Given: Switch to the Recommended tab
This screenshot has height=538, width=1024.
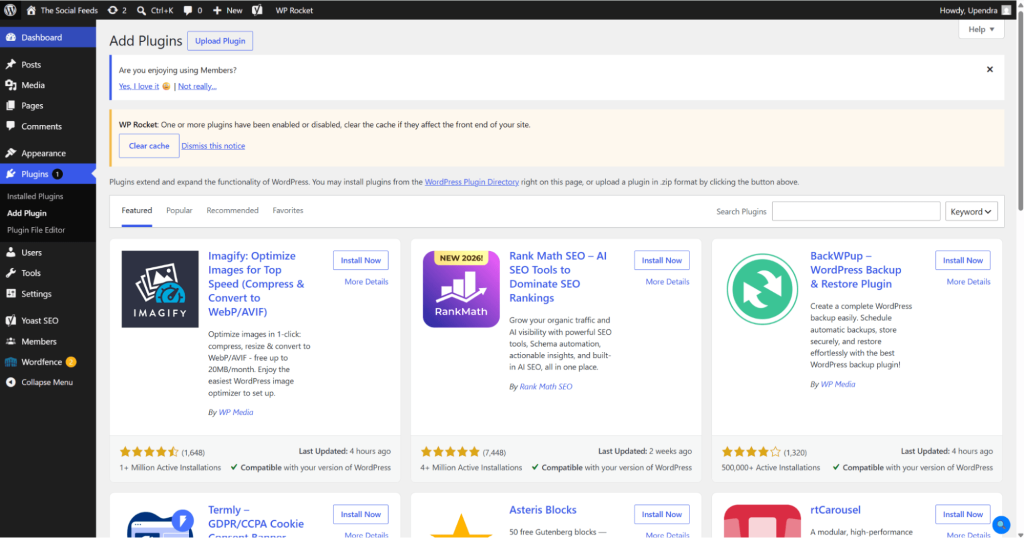Looking at the screenshot, I should coord(232,211).
